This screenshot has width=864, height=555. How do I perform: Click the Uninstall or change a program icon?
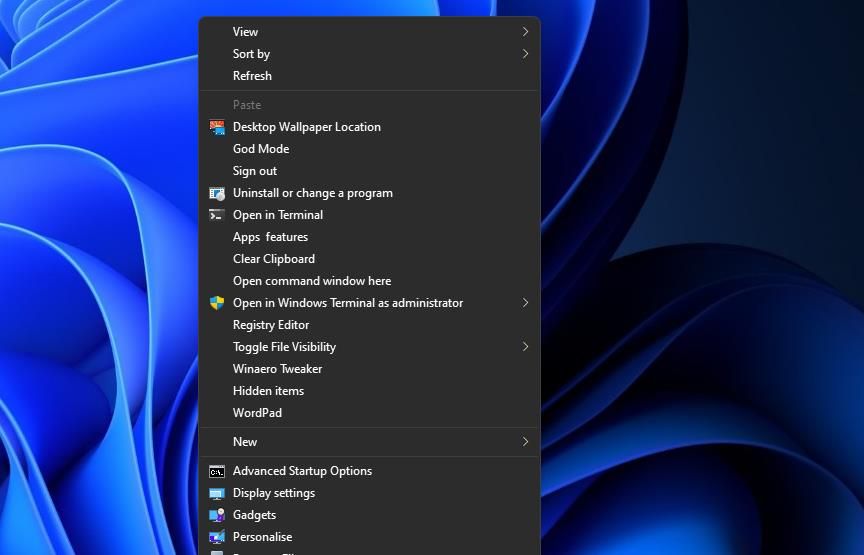[x=217, y=193]
